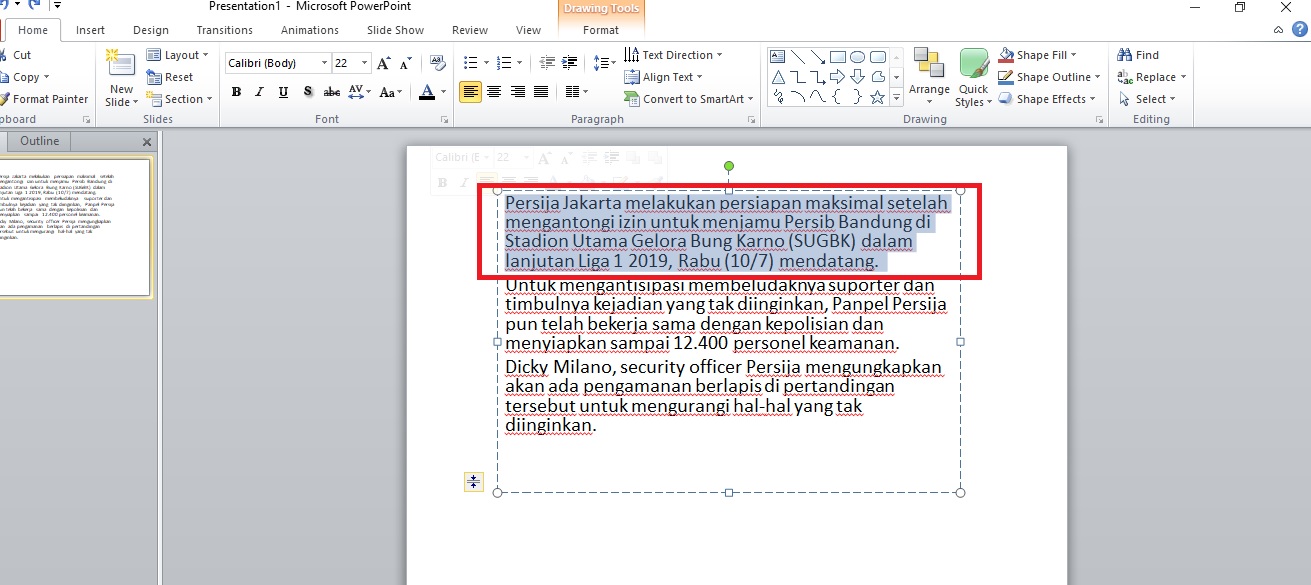Select the Line shape in gallery
1311x585 pixels.
(x=799, y=57)
